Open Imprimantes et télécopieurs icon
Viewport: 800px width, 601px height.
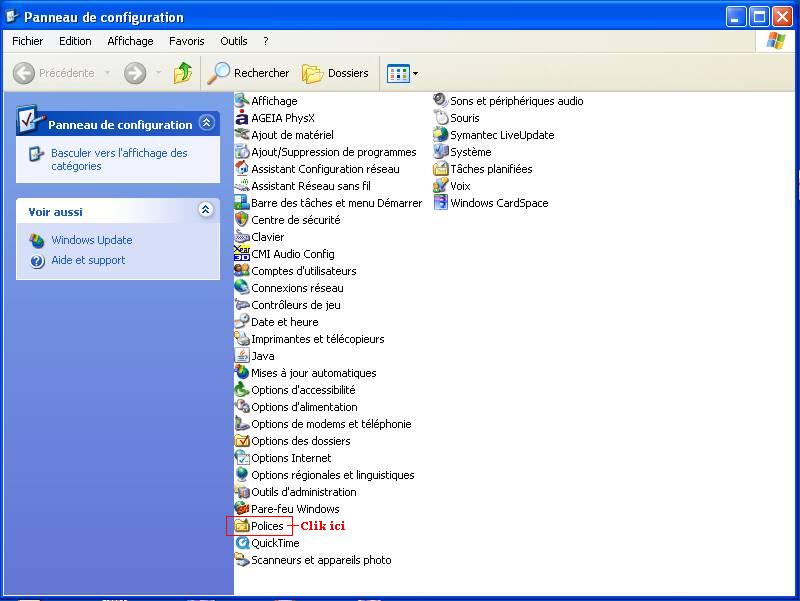(x=242, y=339)
